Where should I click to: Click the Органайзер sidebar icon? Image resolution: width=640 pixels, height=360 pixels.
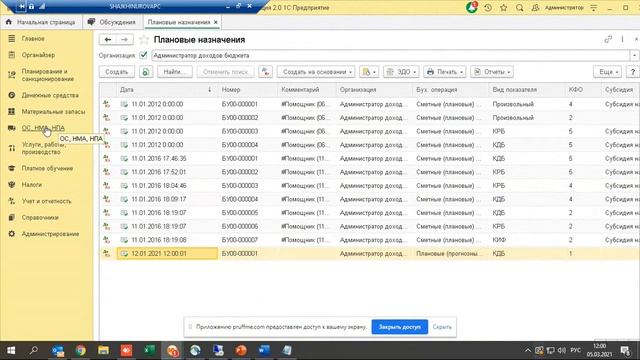(11, 55)
